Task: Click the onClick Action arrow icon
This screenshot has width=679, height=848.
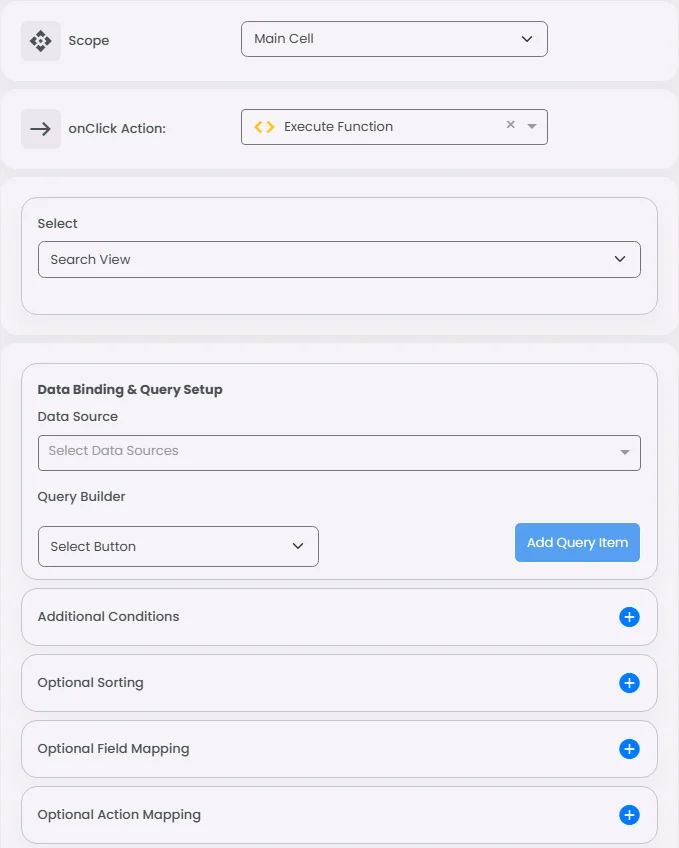Action: tap(40, 128)
